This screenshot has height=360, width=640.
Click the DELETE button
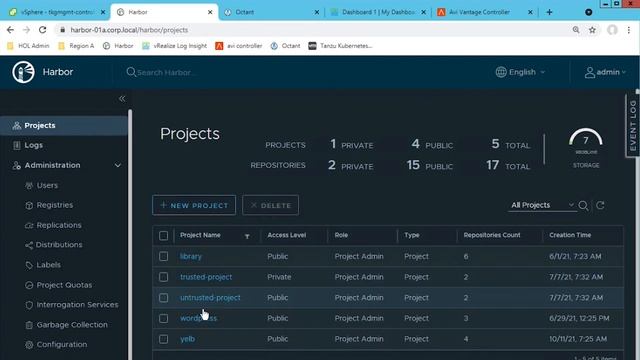(270, 205)
